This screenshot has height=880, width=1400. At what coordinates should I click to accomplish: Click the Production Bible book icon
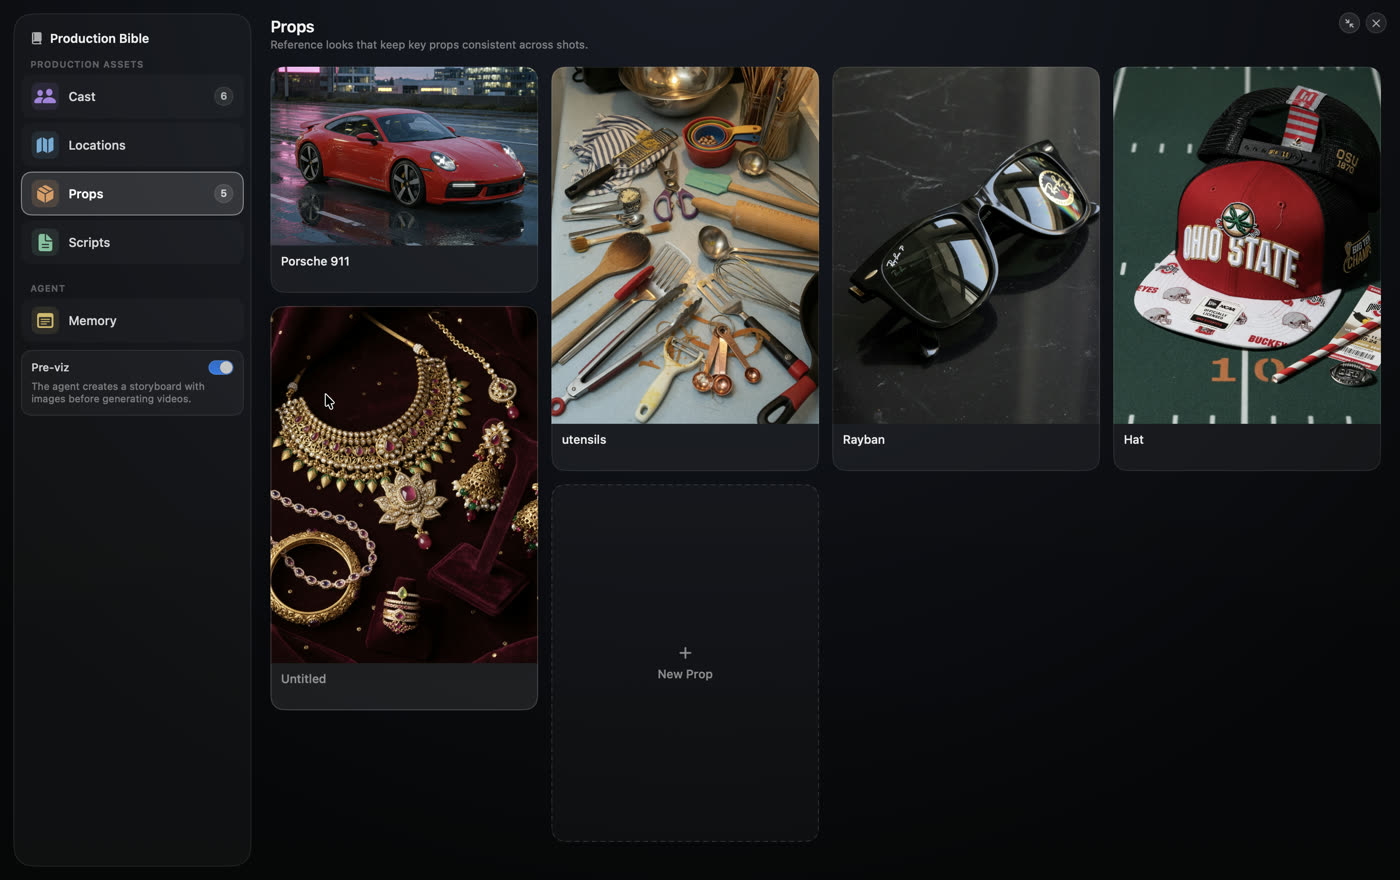[x=37, y=38]
